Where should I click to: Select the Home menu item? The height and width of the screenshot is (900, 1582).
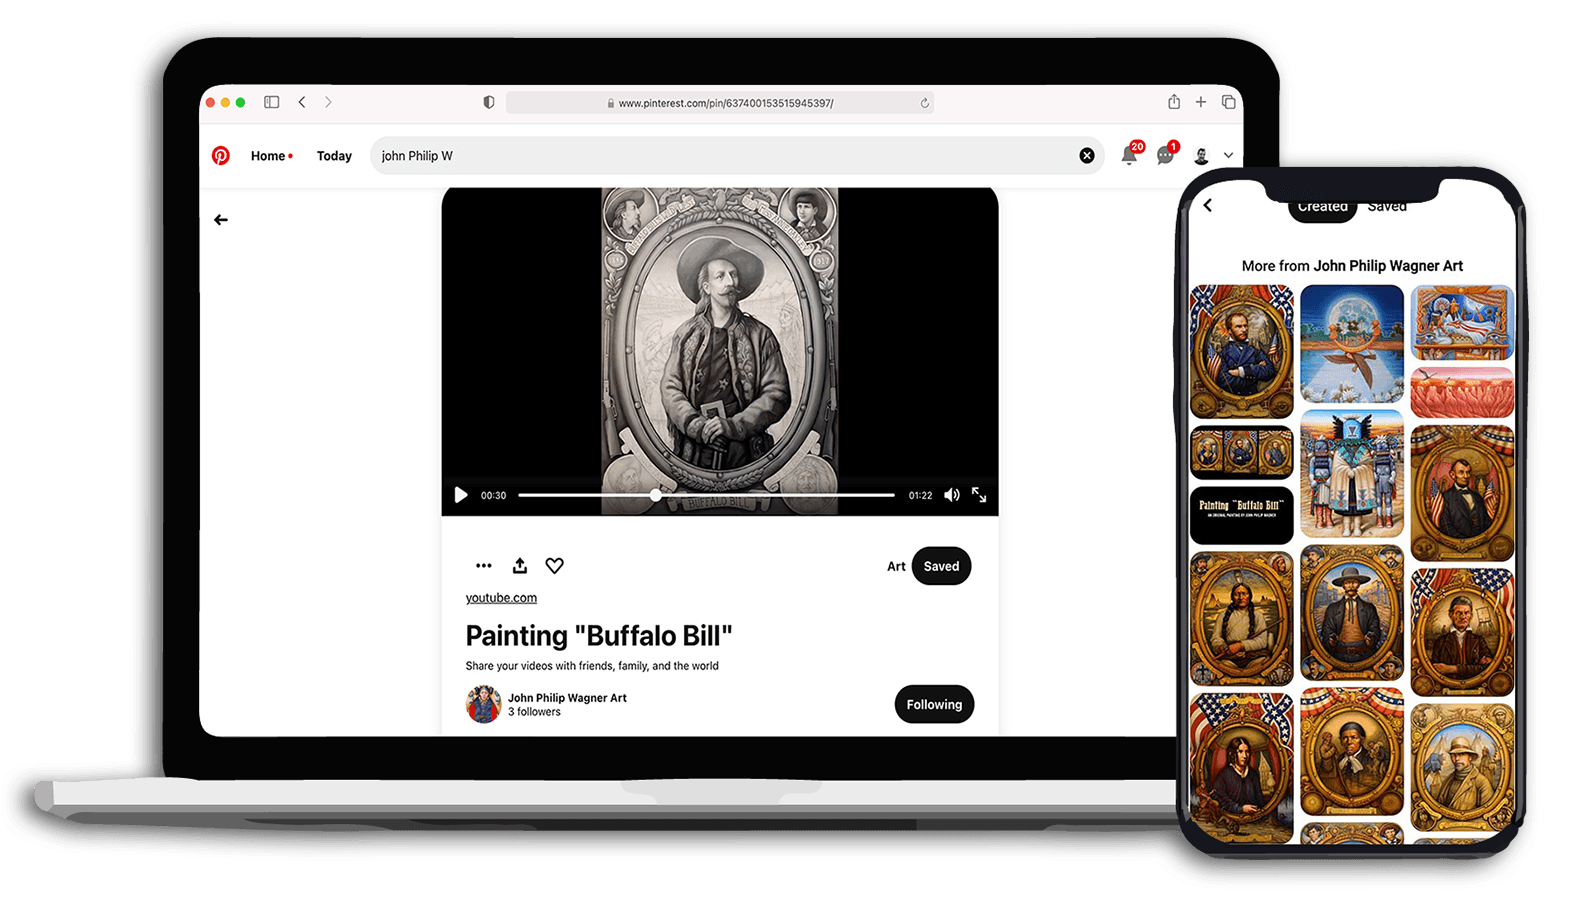point(268,156)
